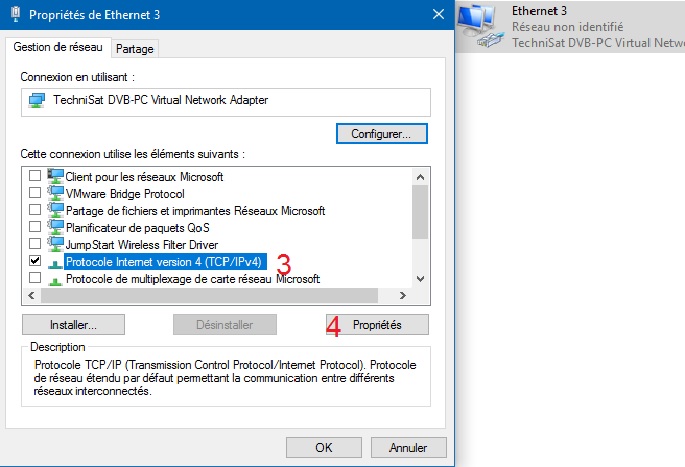Select the Planificateur de paquets QoS icon
This screenshot has height=467, width=685.
[55, 227]
